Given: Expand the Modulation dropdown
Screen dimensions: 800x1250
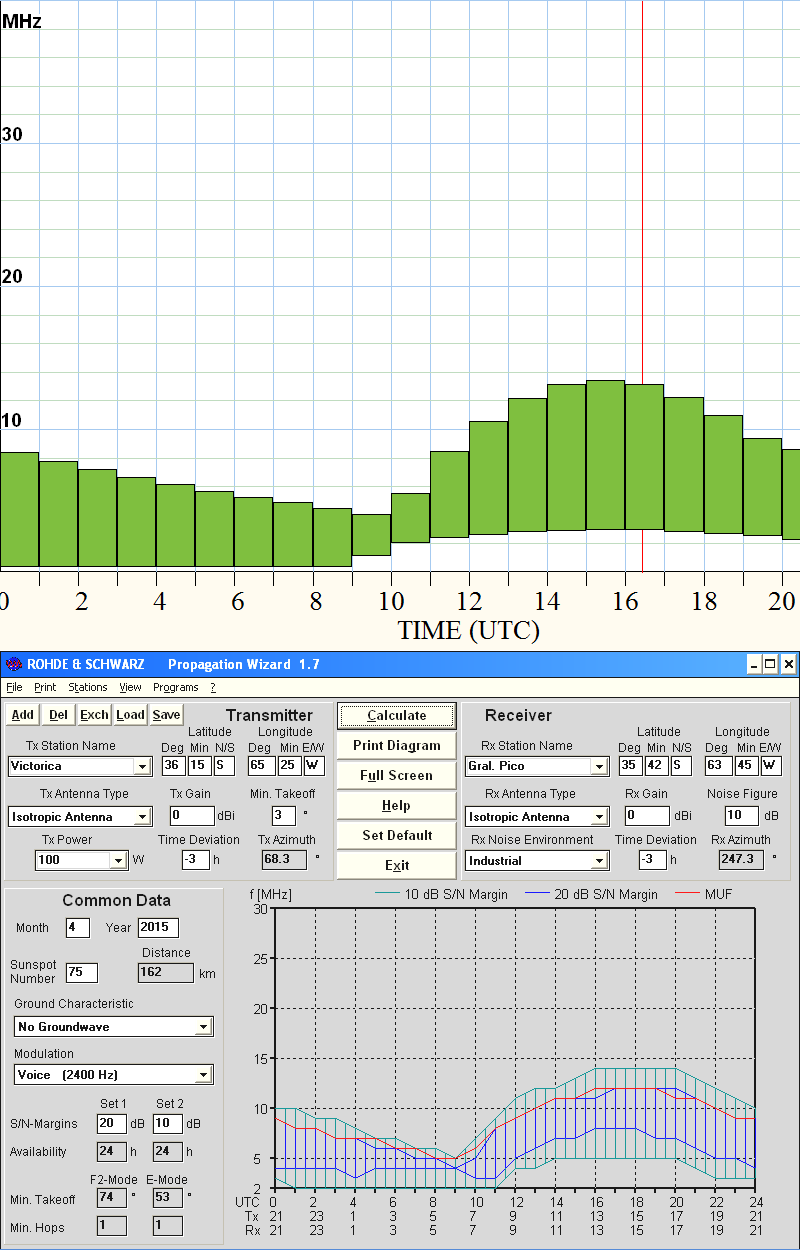Looking at the screenshot, I should 204,1075.
